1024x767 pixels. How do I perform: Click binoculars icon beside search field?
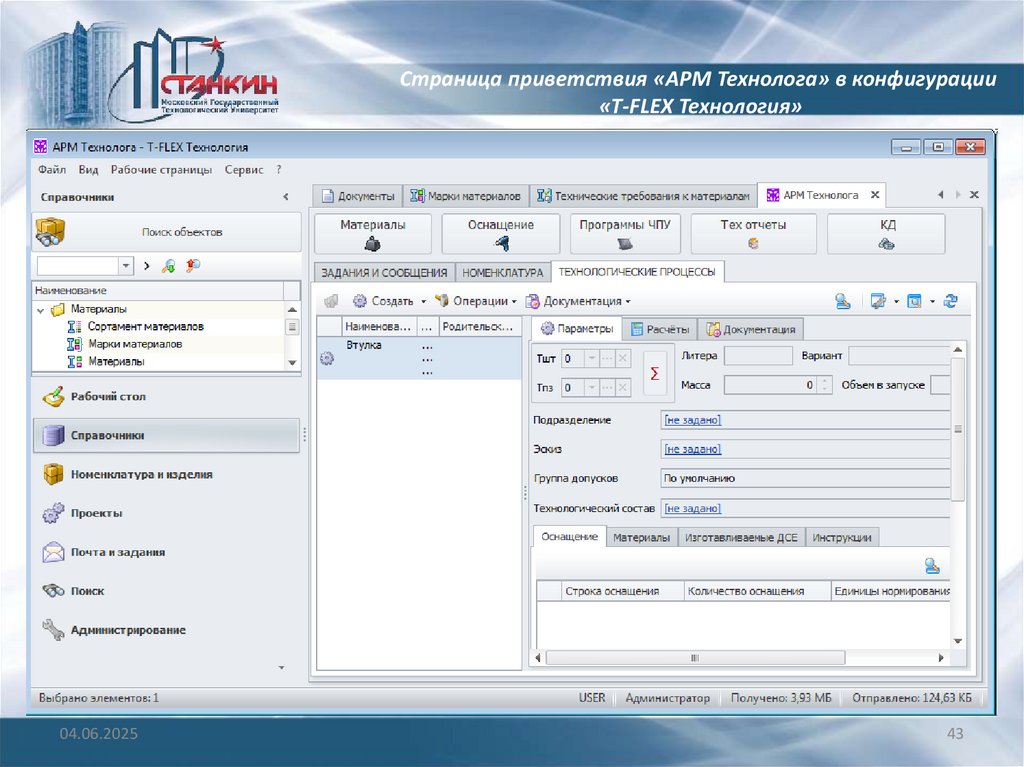pos(193,266)
